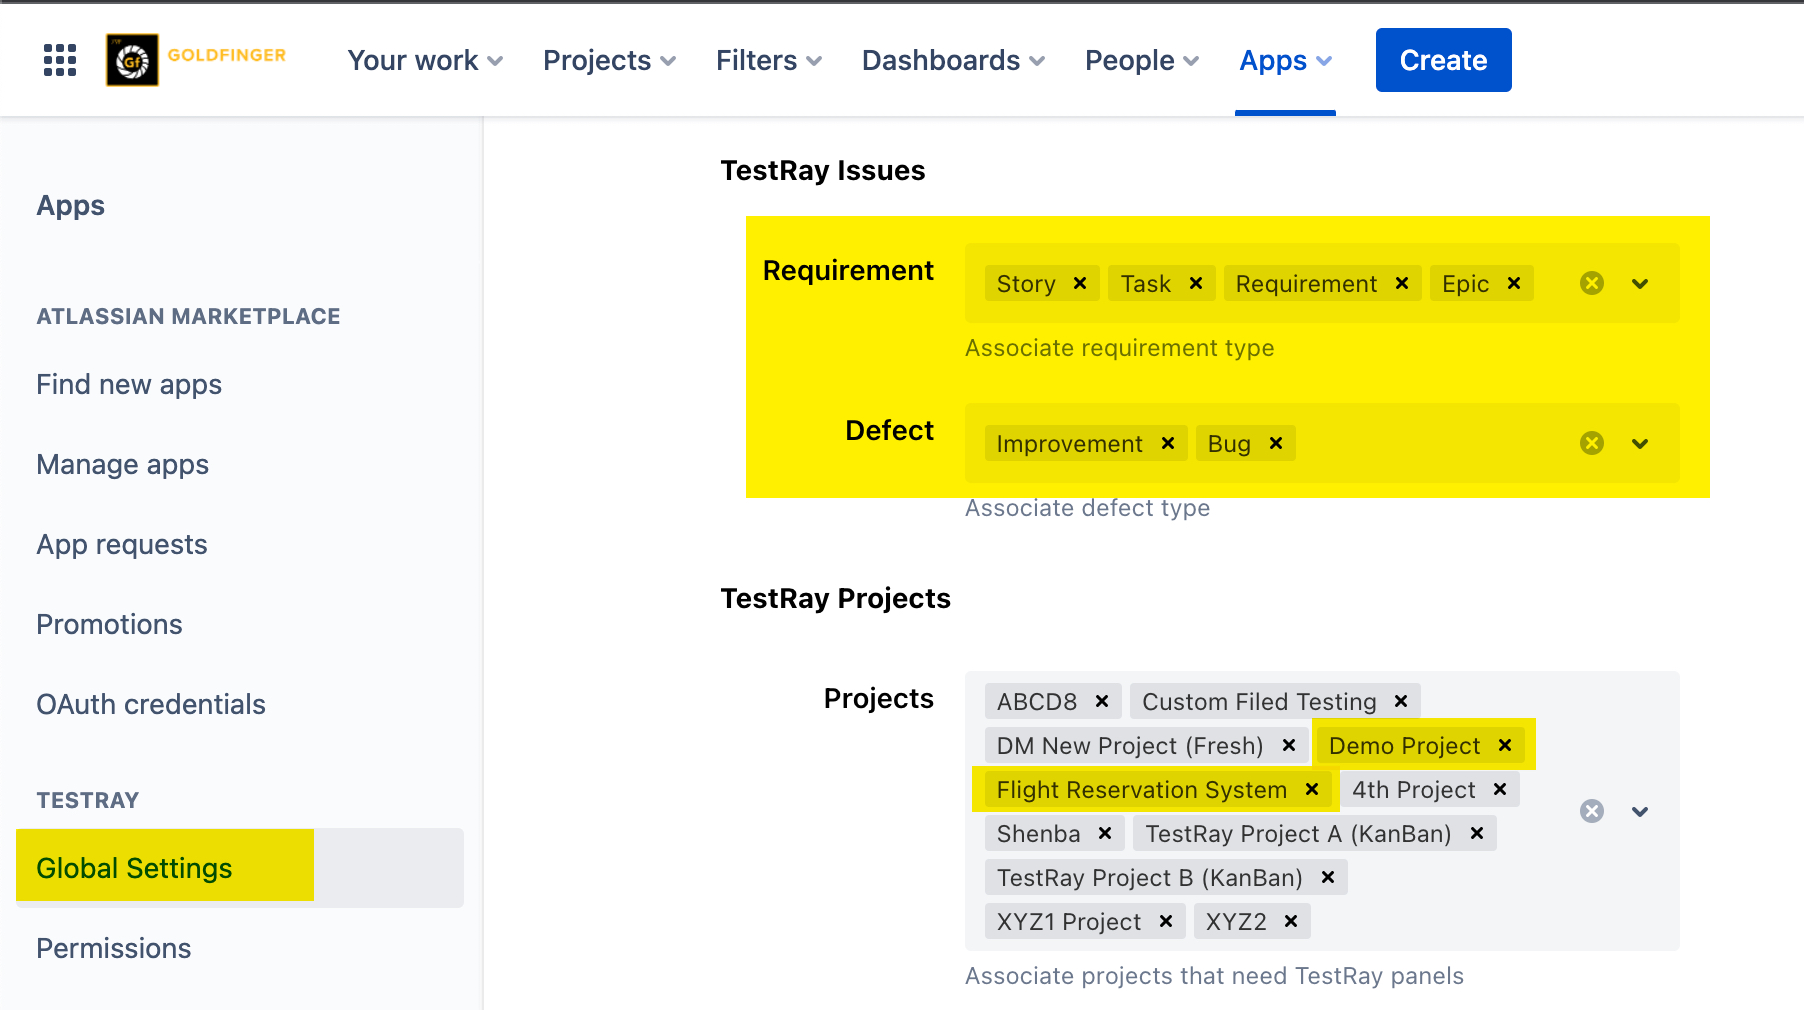Open the Dashboards menu
Viewport: 1804px width, 1010px height.
(x=953, y=61)
